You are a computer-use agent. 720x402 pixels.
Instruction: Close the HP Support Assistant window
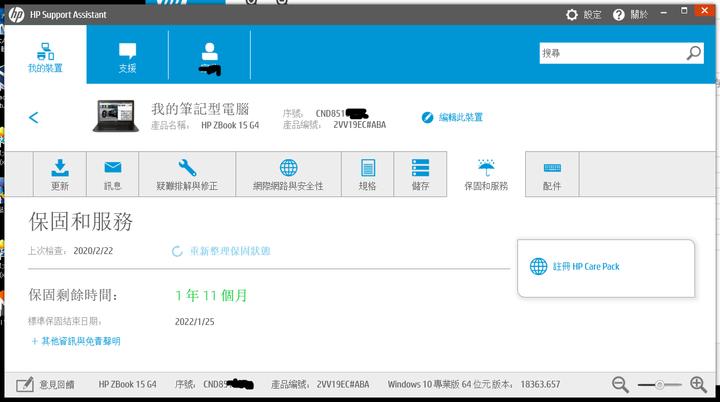[704, 11]
